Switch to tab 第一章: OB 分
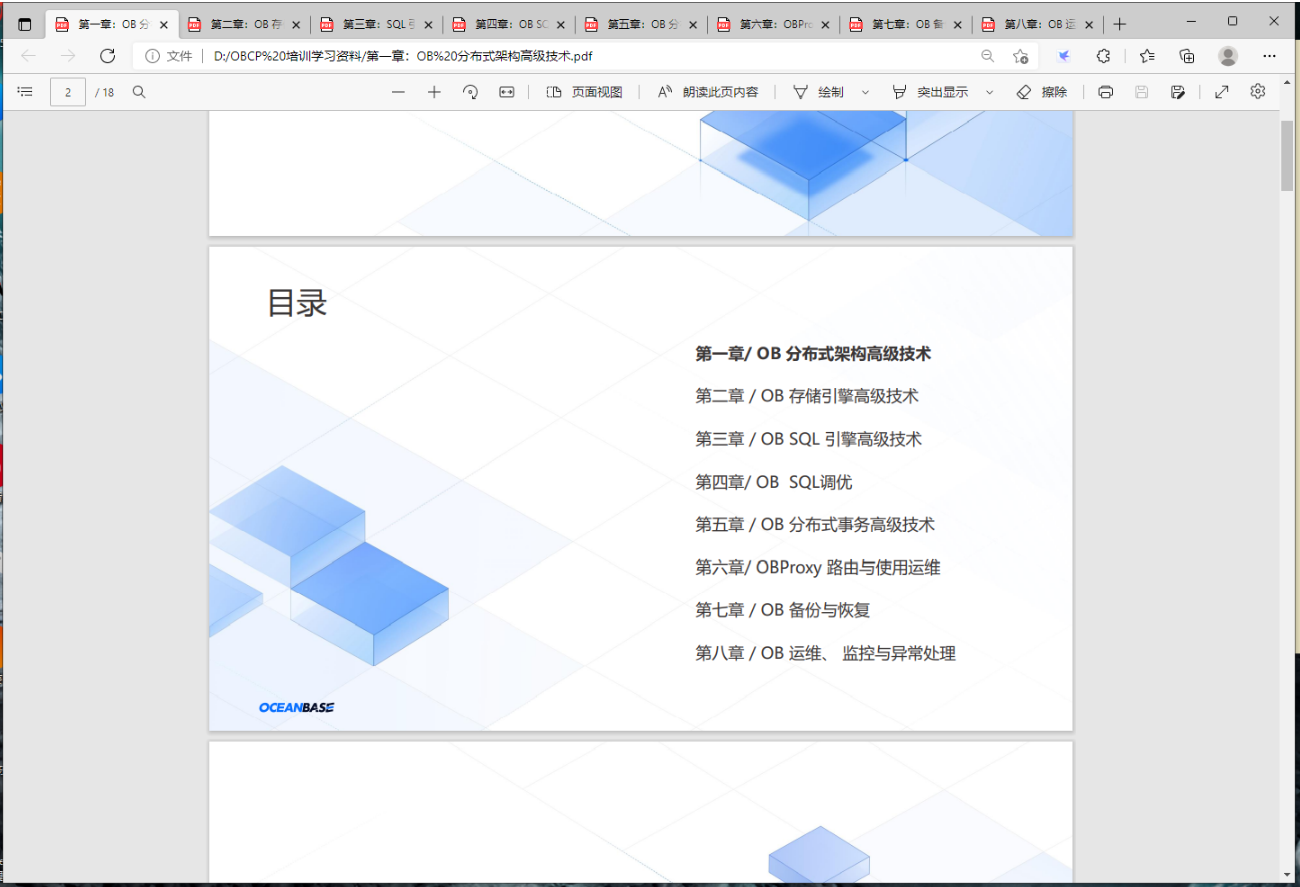This screenshot has width=1300, height=887. coord(112,25)
